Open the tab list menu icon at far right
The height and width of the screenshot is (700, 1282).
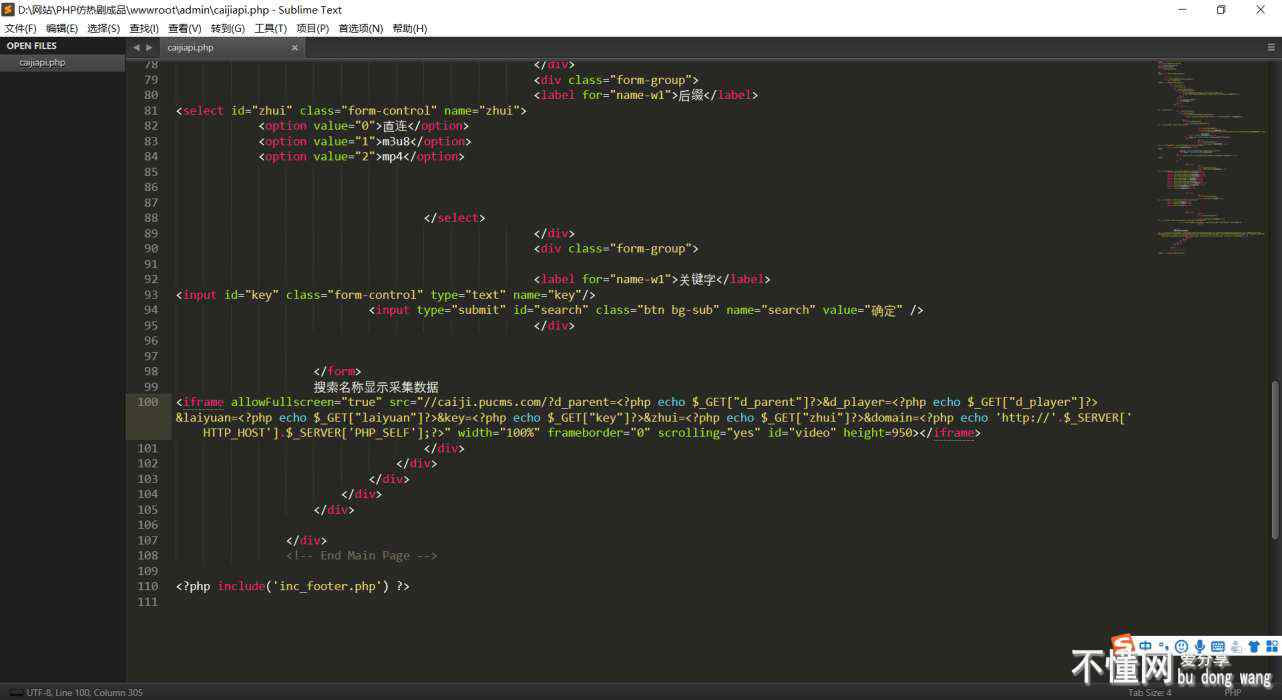(x=1271, y=47)
